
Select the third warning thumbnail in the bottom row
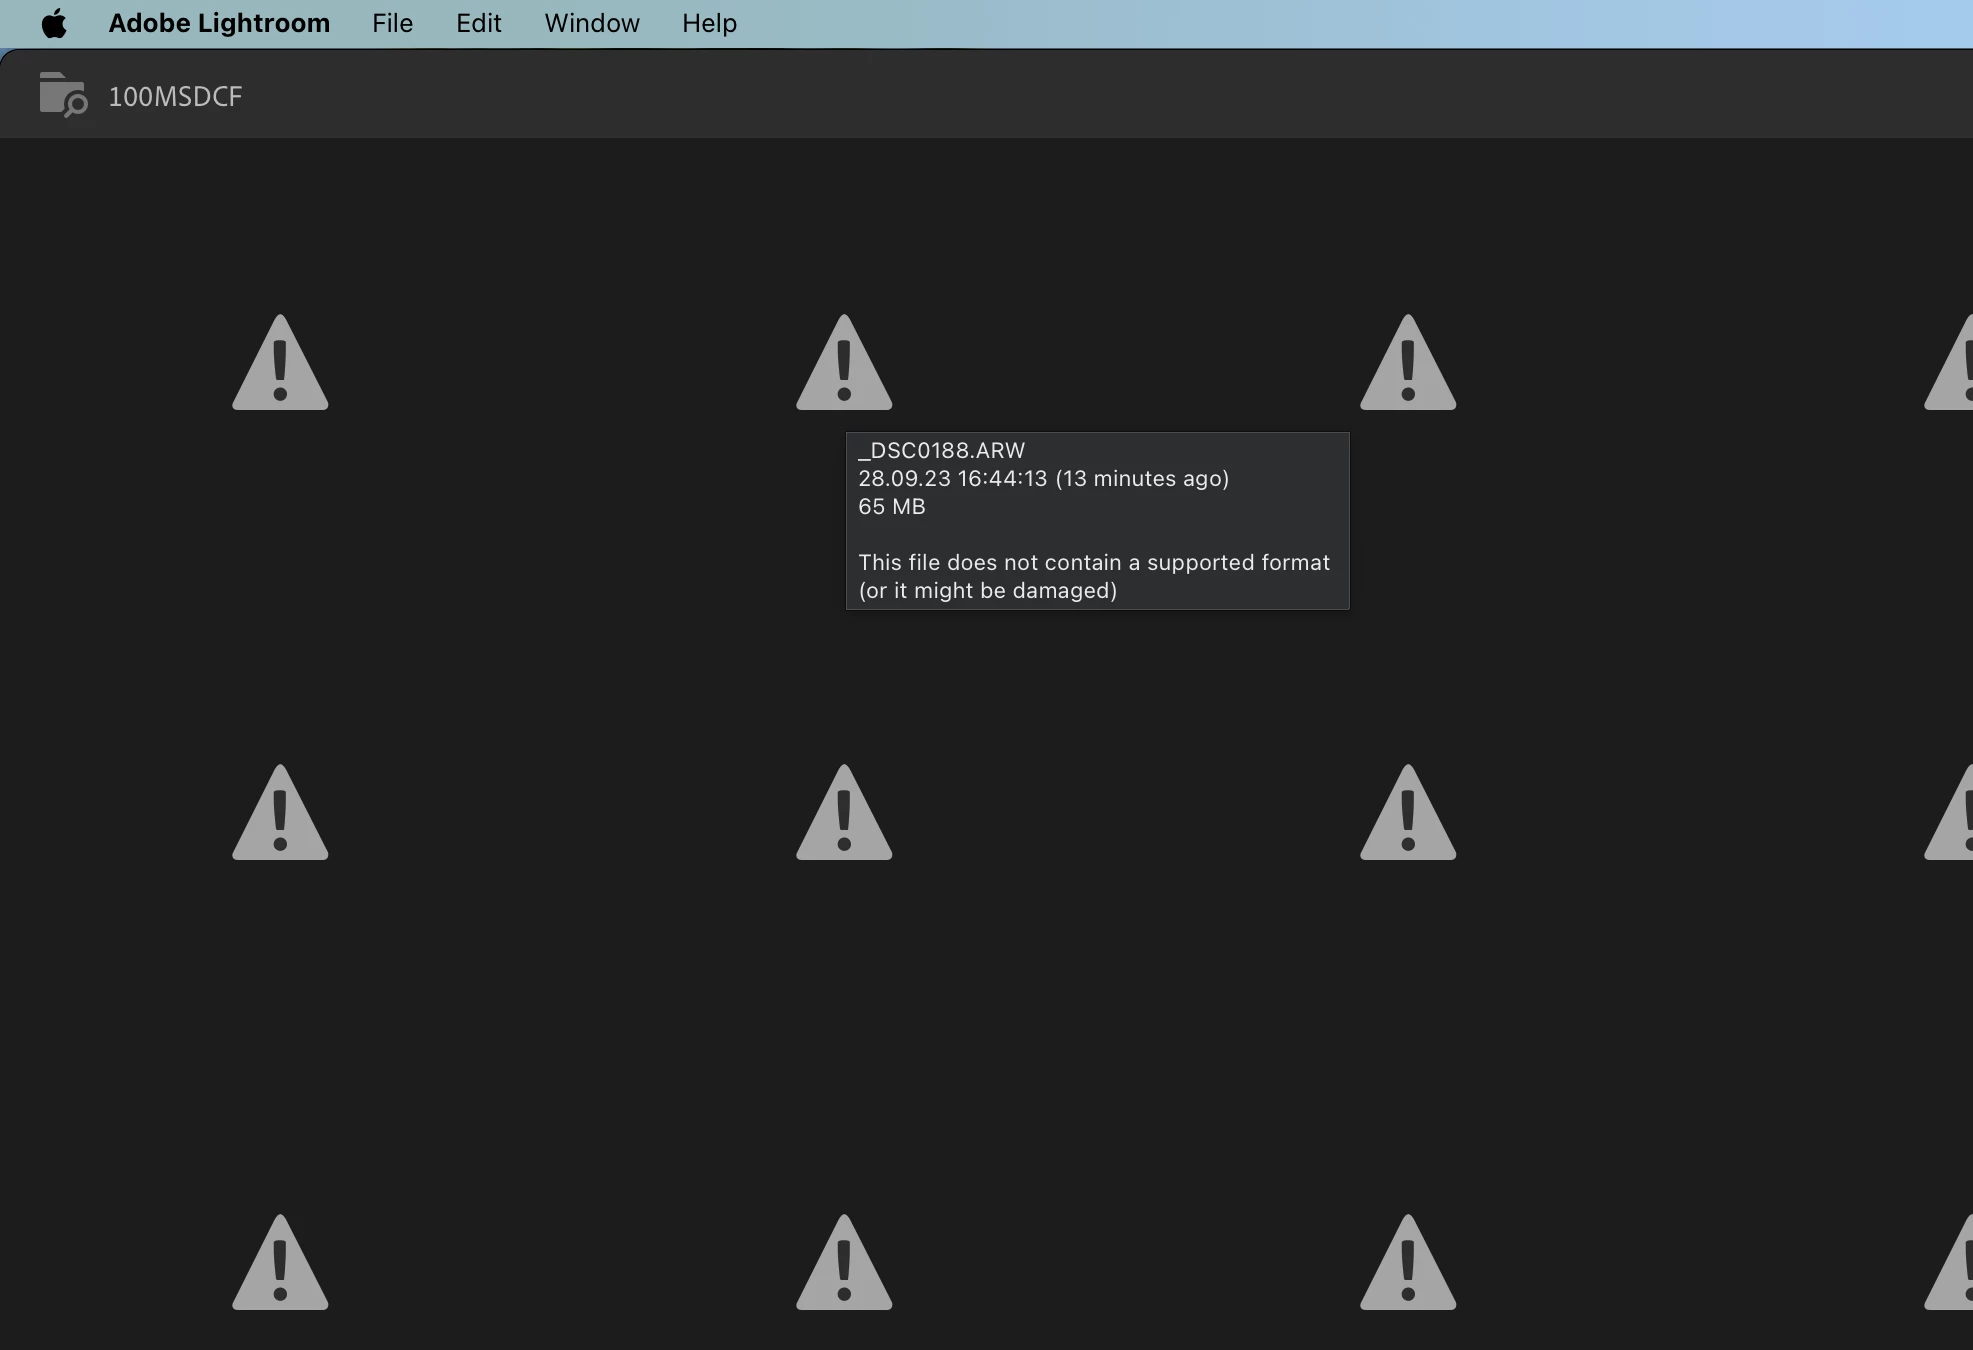tap(1408, 1265)
